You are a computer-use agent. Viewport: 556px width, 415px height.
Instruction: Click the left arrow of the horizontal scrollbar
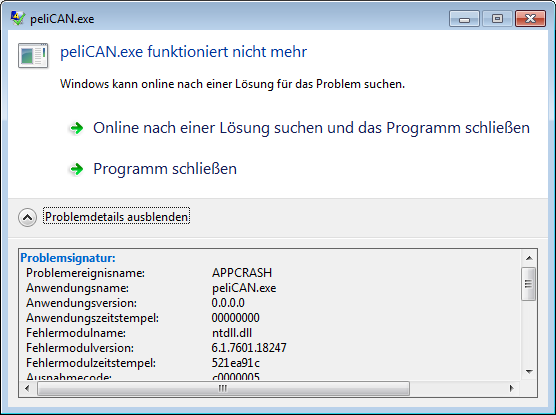click(x=28, y=388)
